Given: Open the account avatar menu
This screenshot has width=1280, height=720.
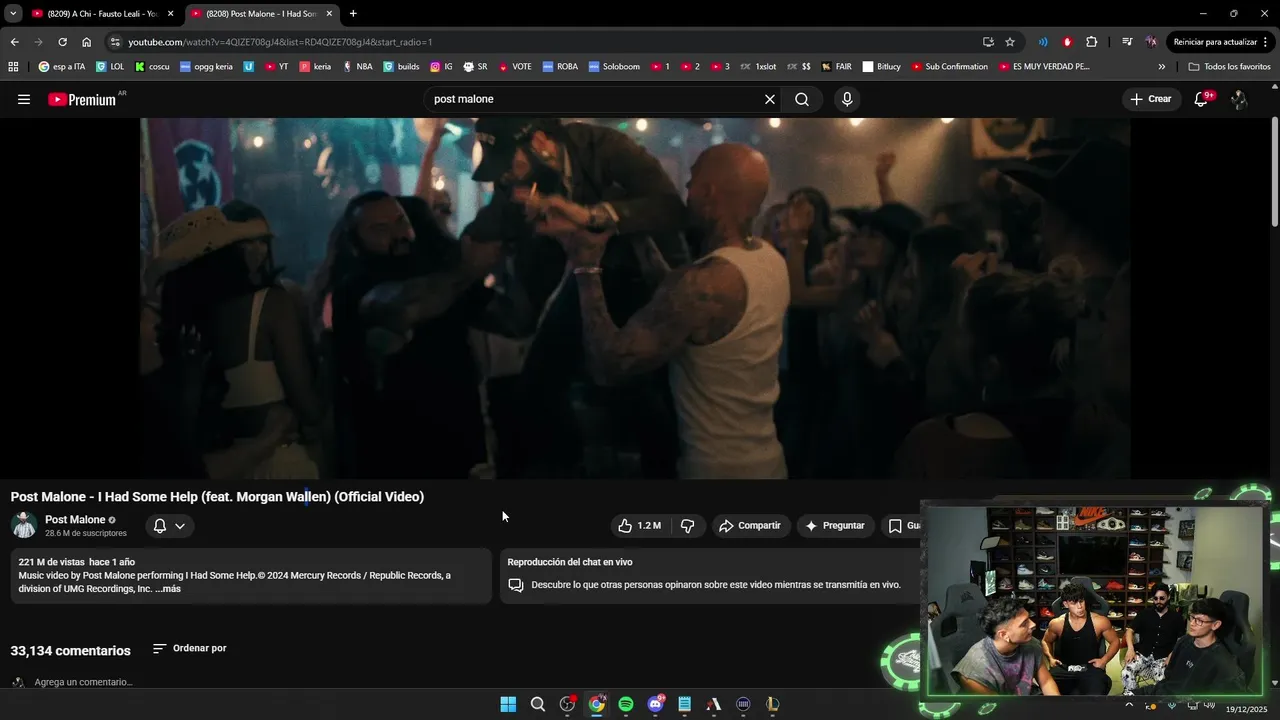Looking at the screenshot, I should point(1239,99).
